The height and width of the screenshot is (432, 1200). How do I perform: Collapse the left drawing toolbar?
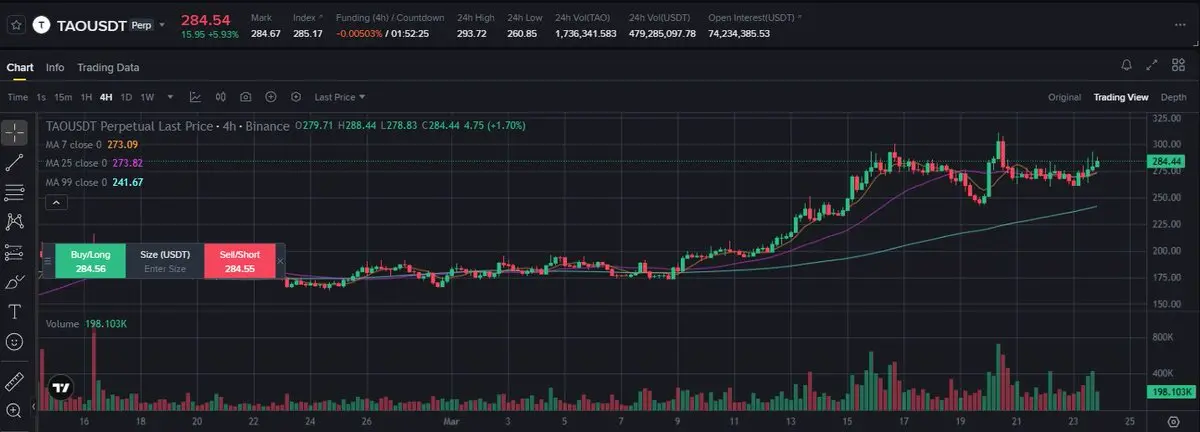pyautogui.click(x=34, y=406)
